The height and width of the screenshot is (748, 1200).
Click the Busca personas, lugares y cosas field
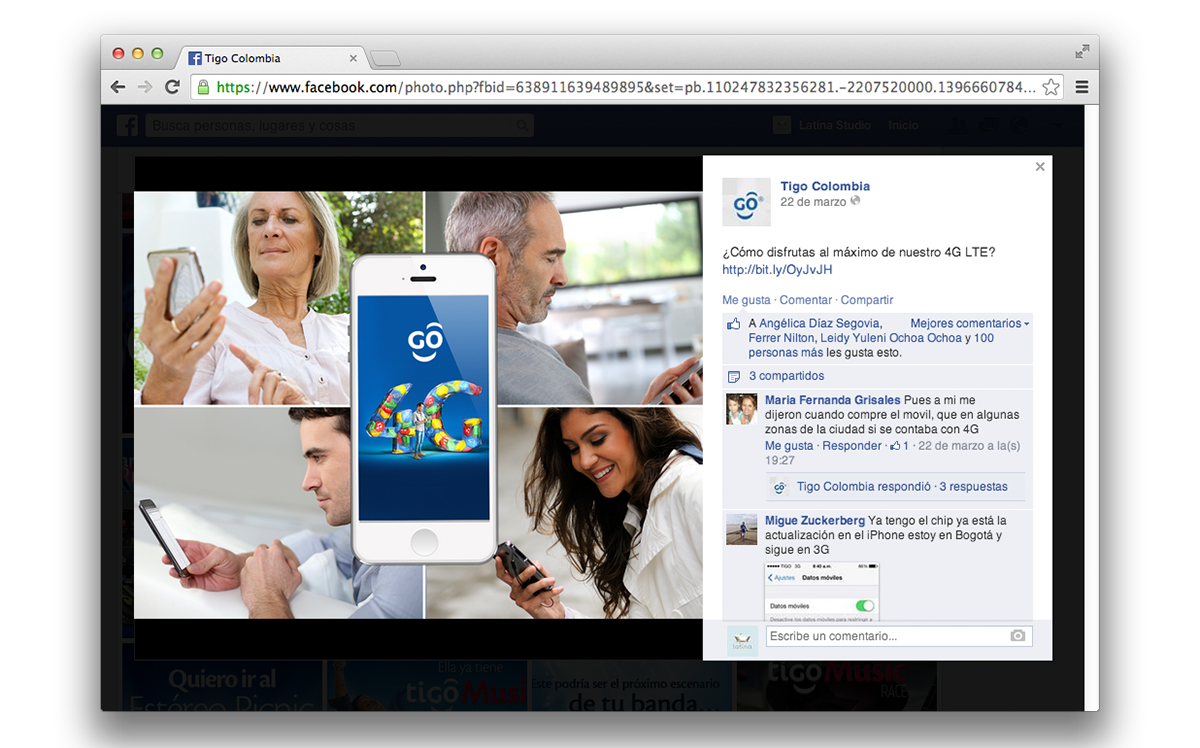340,125
